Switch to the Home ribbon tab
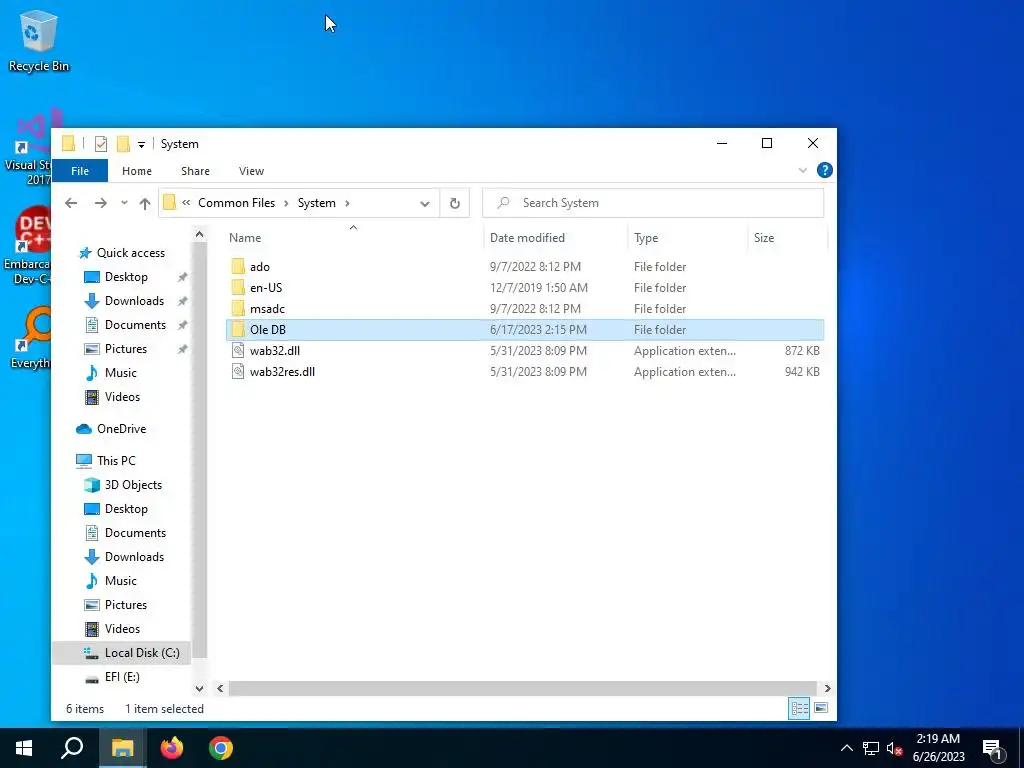 [x=136, y=171]
